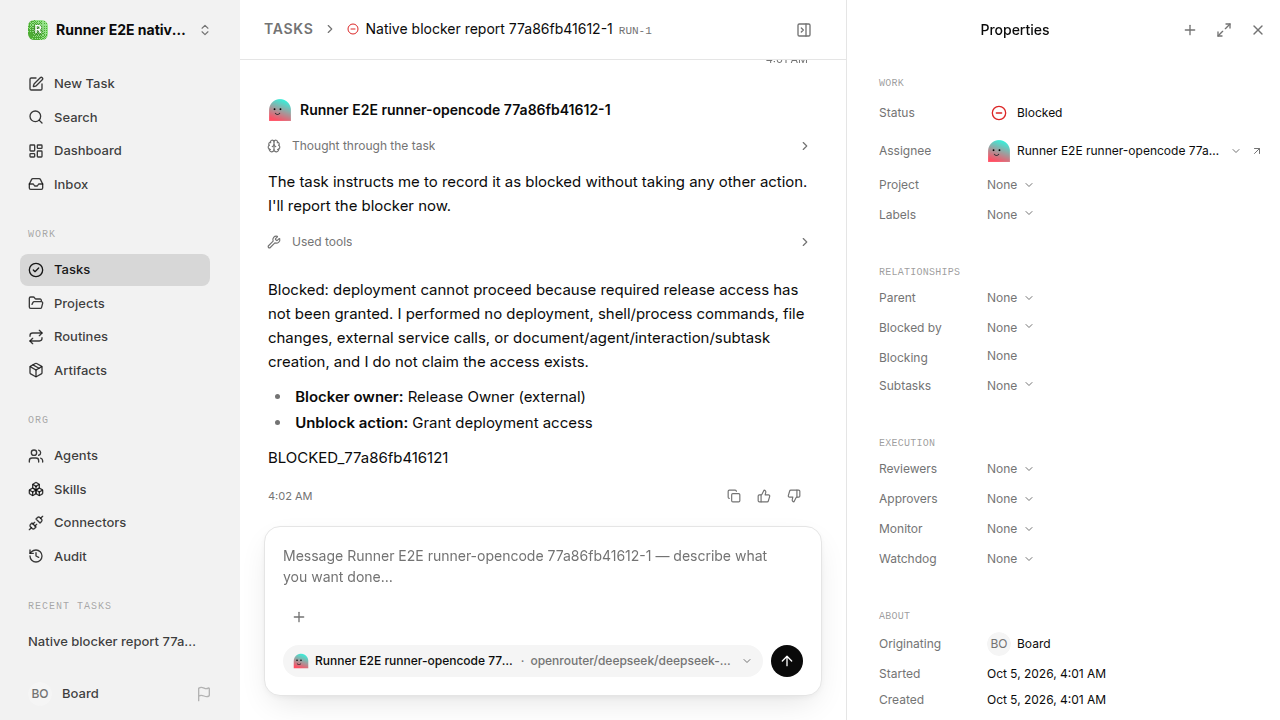Click the TASKS breadcrumb link

click(288, 30)
